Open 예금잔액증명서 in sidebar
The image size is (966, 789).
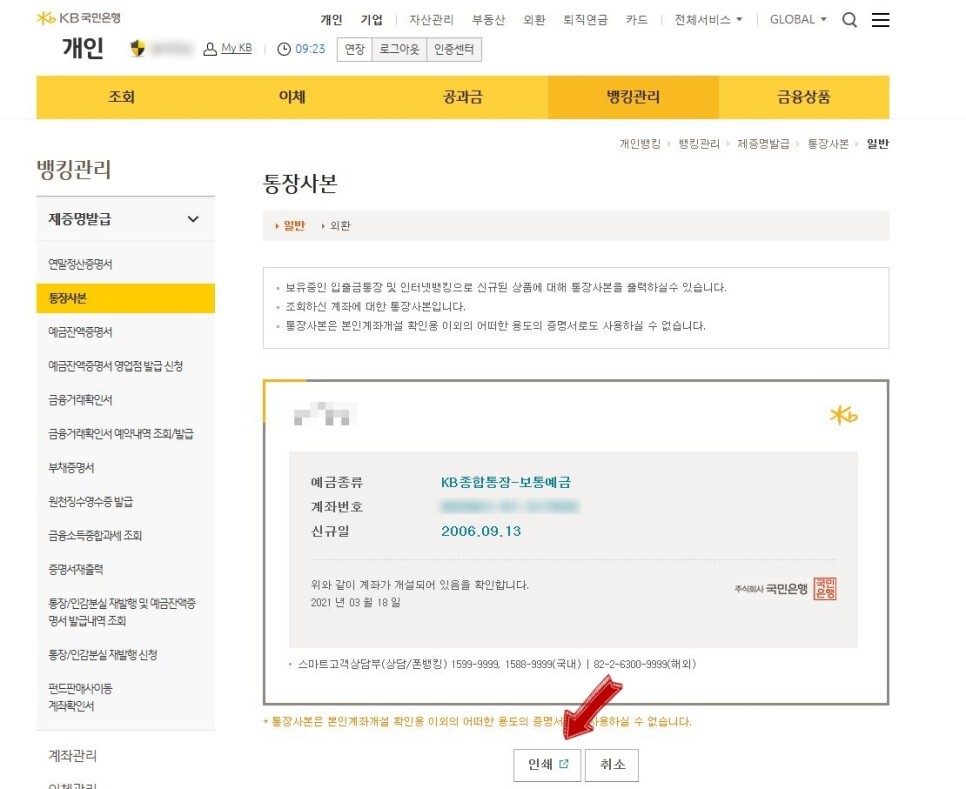click(80, 332)
